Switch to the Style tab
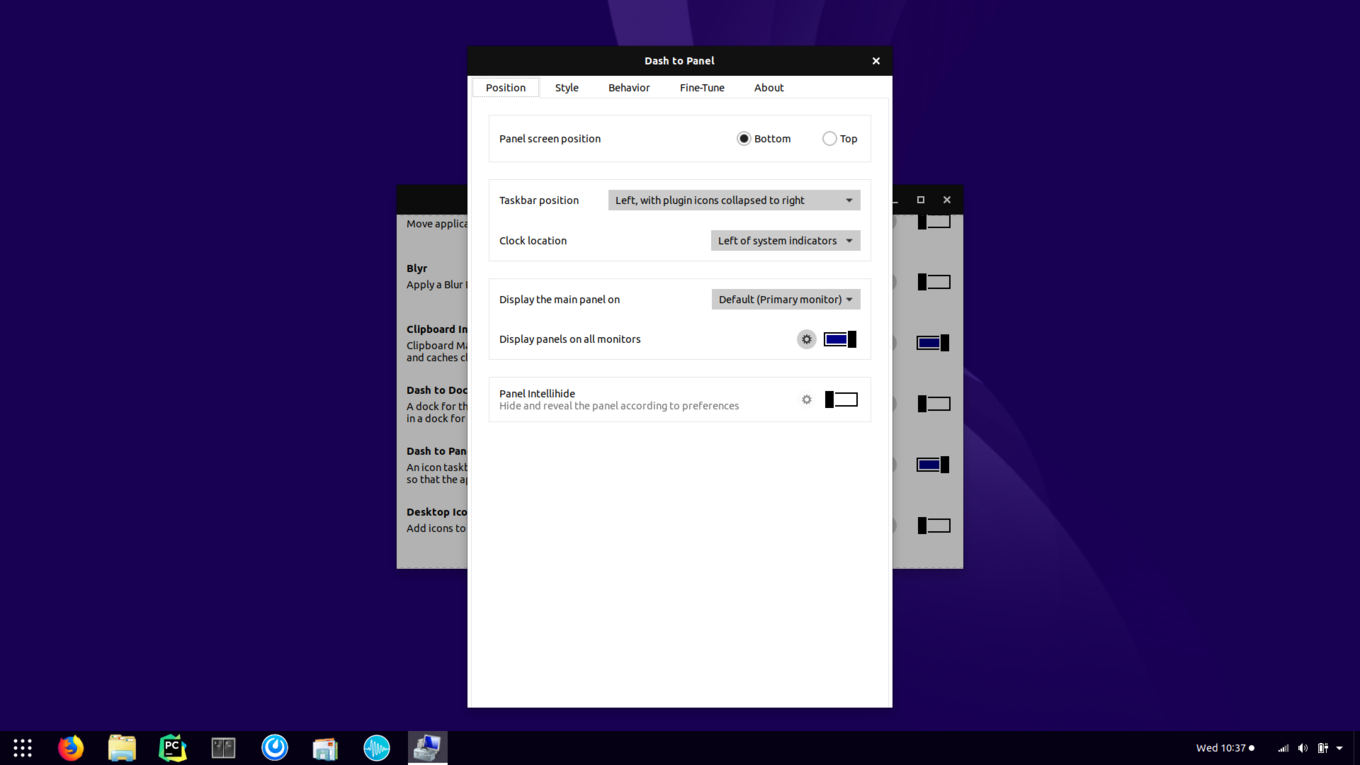 567,88
